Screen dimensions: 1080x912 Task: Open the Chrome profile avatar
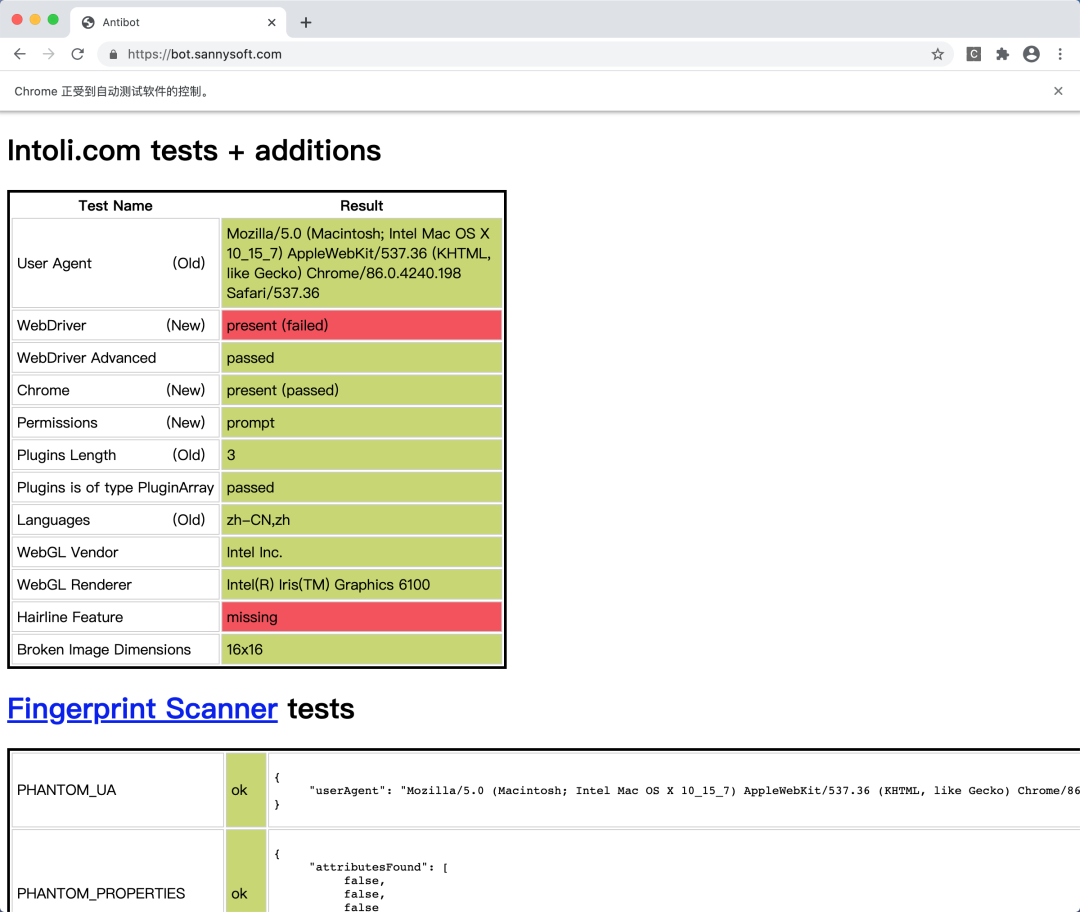click(x=1031, y=54)
